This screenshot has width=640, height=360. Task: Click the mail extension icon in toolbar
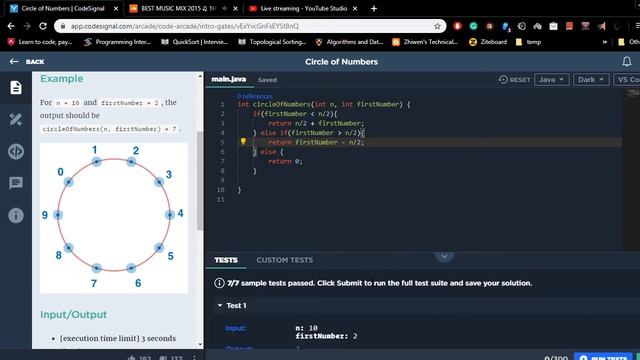click(553, 26)
